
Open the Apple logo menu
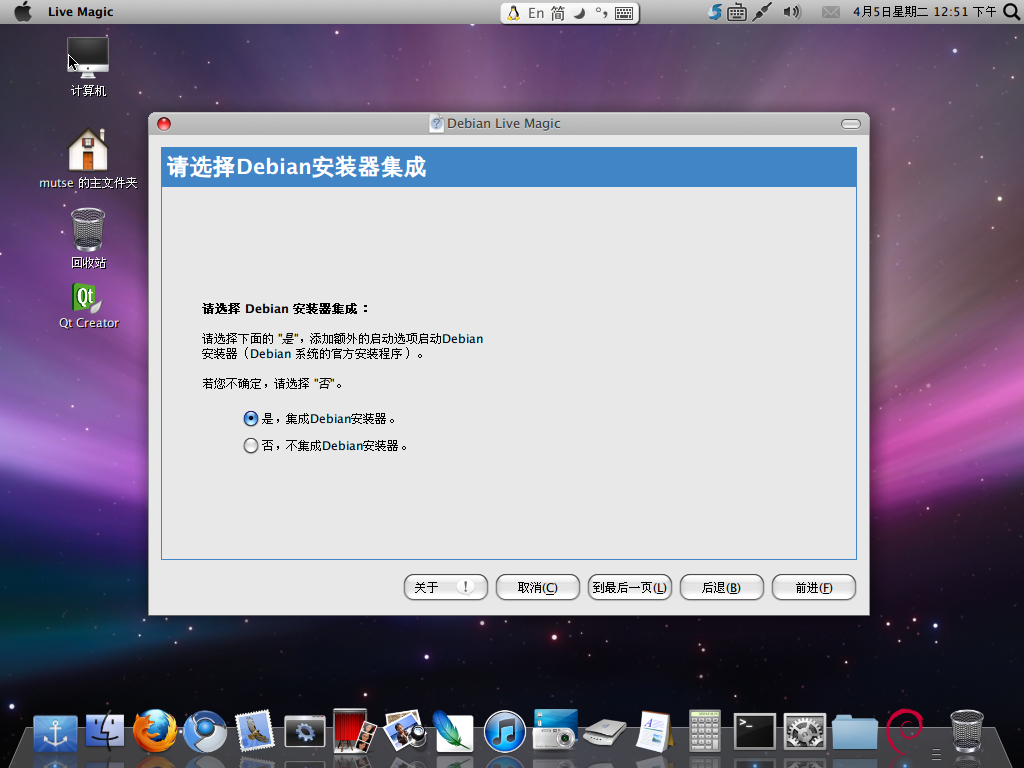23,12
